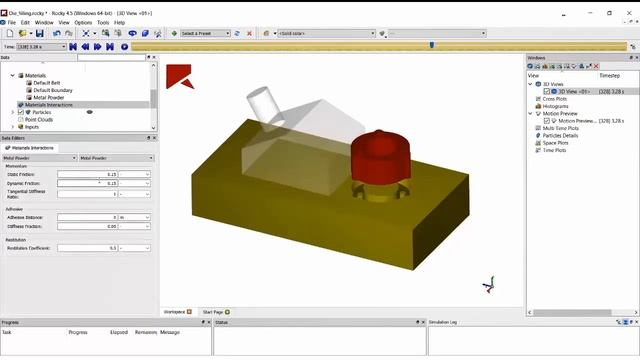
Task: Expand the Particles tree node
Action: (13, 112)
